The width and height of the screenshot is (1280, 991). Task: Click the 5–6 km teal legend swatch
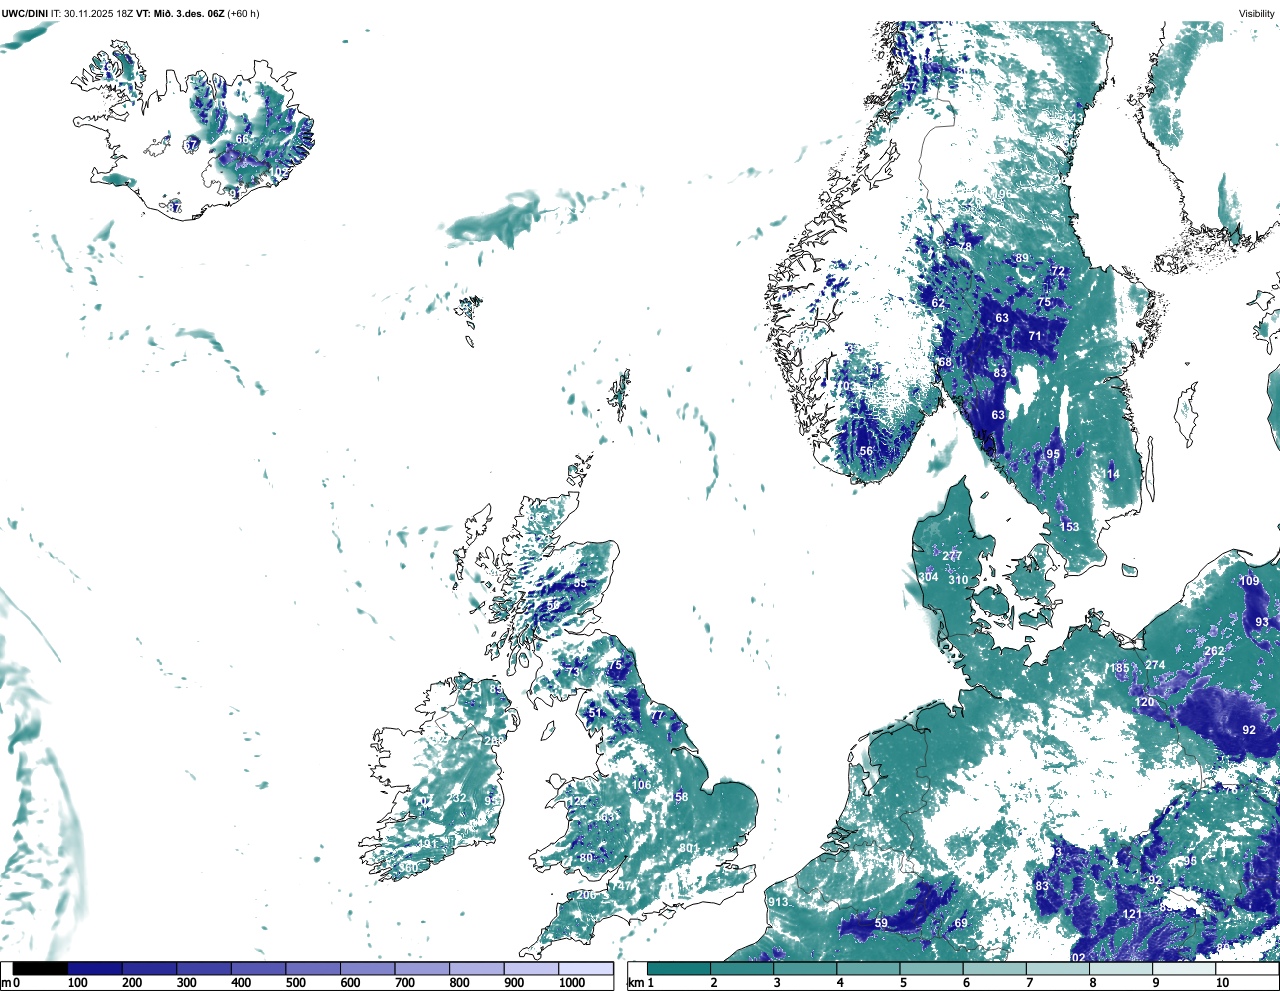point(932,968)
